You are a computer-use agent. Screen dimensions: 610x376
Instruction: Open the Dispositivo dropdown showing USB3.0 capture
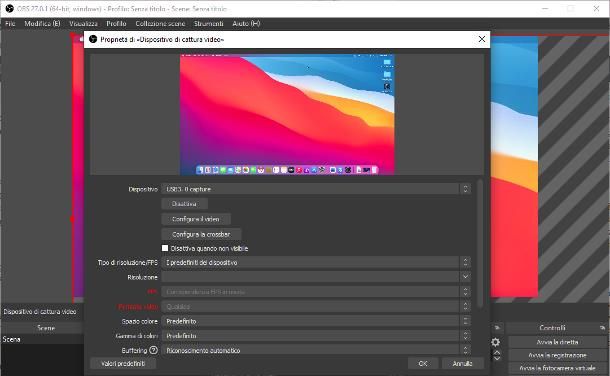pyautogui.click(x=316, y=189)
